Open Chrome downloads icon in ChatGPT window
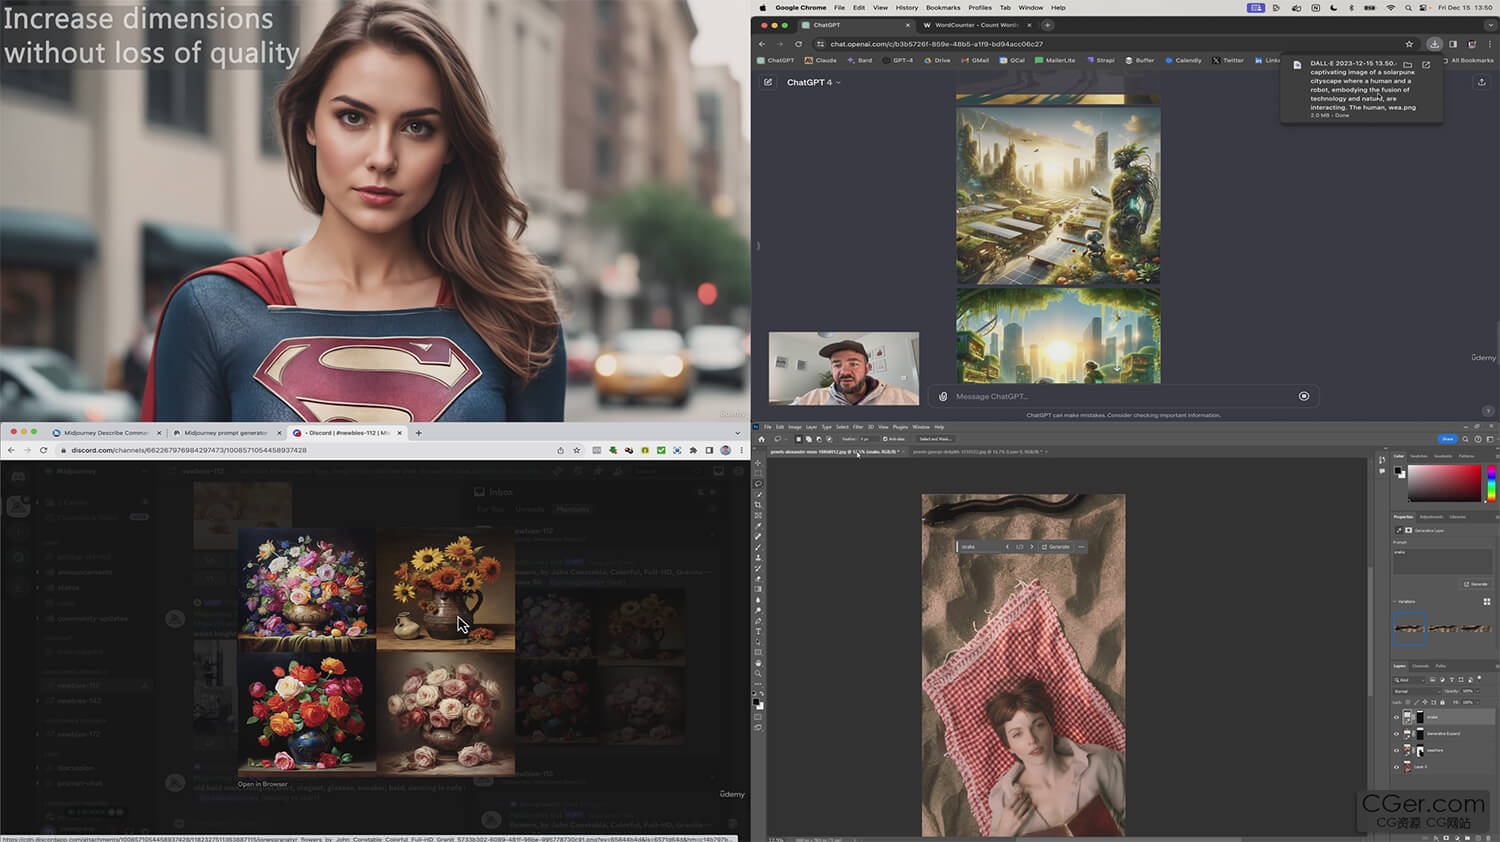This screenshot has height=842, width=1500. 1434,44
